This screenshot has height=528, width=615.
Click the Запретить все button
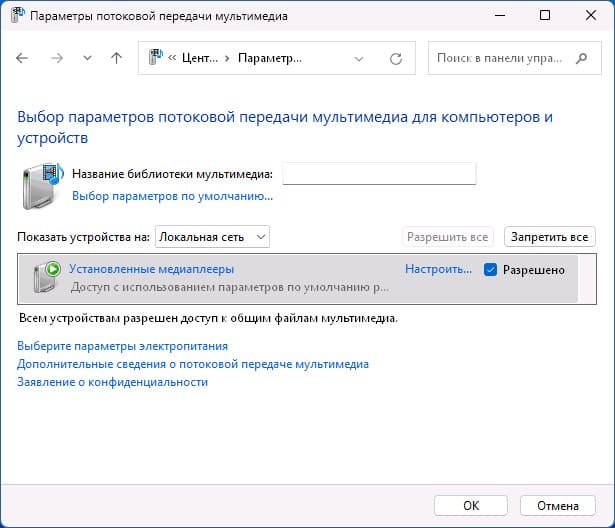pyautogui.click(x=549, y=237)
